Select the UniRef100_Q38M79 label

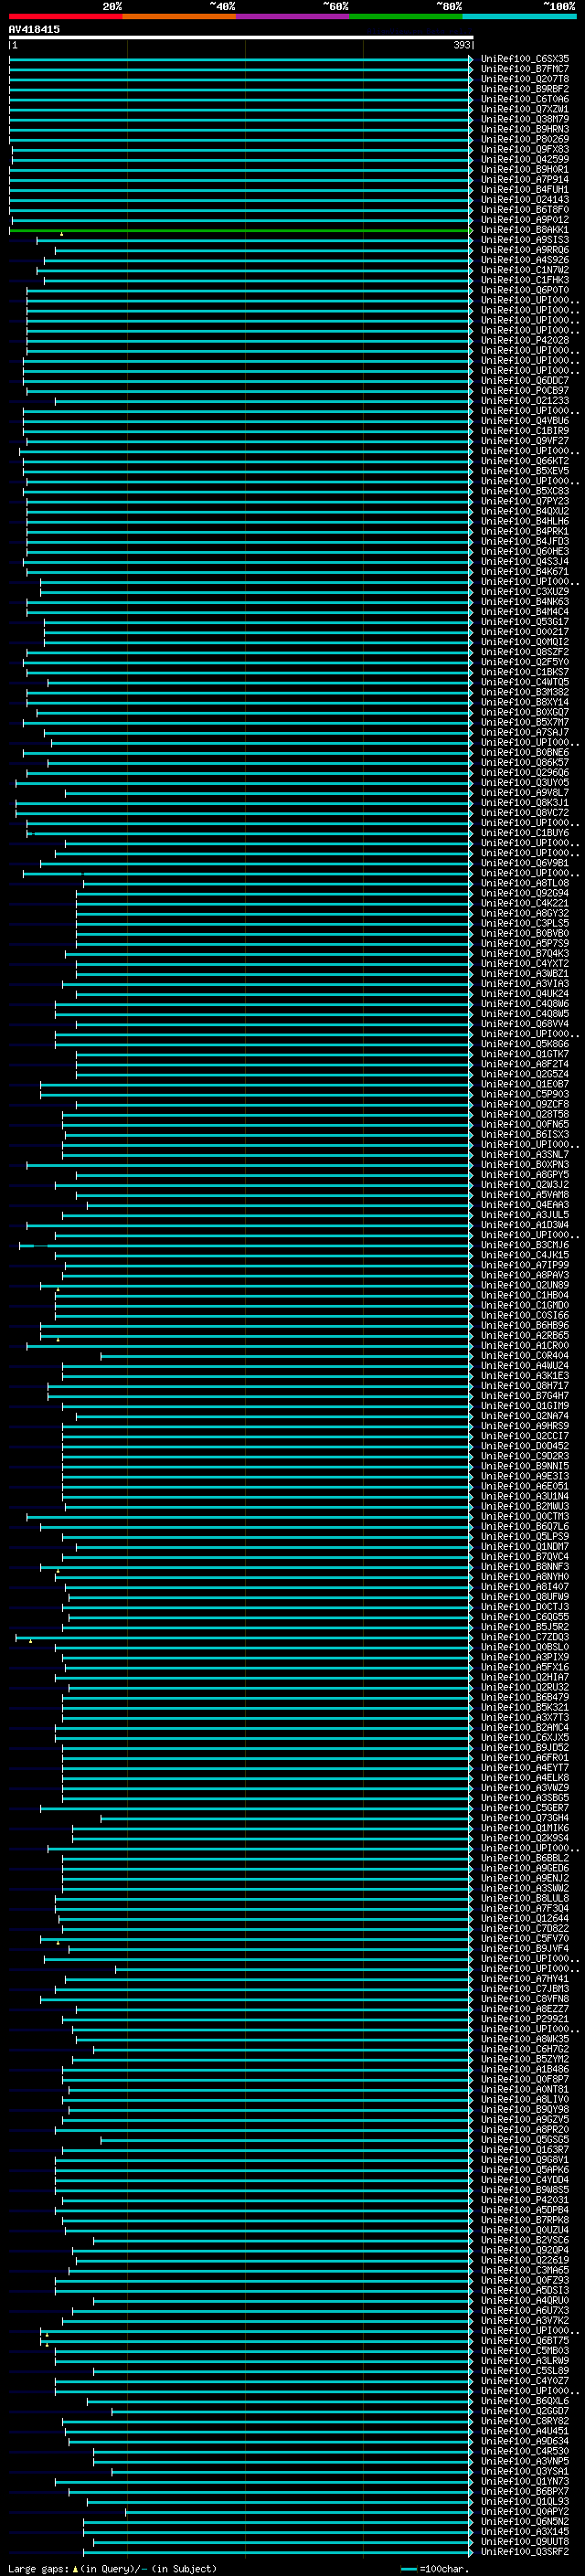(x=525, y=119)
